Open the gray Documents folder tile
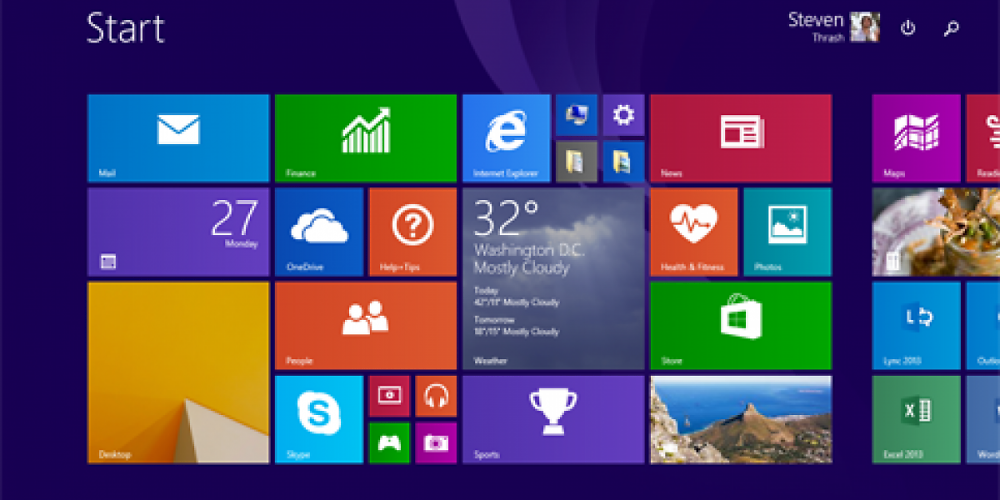 (x=577, y=162)
